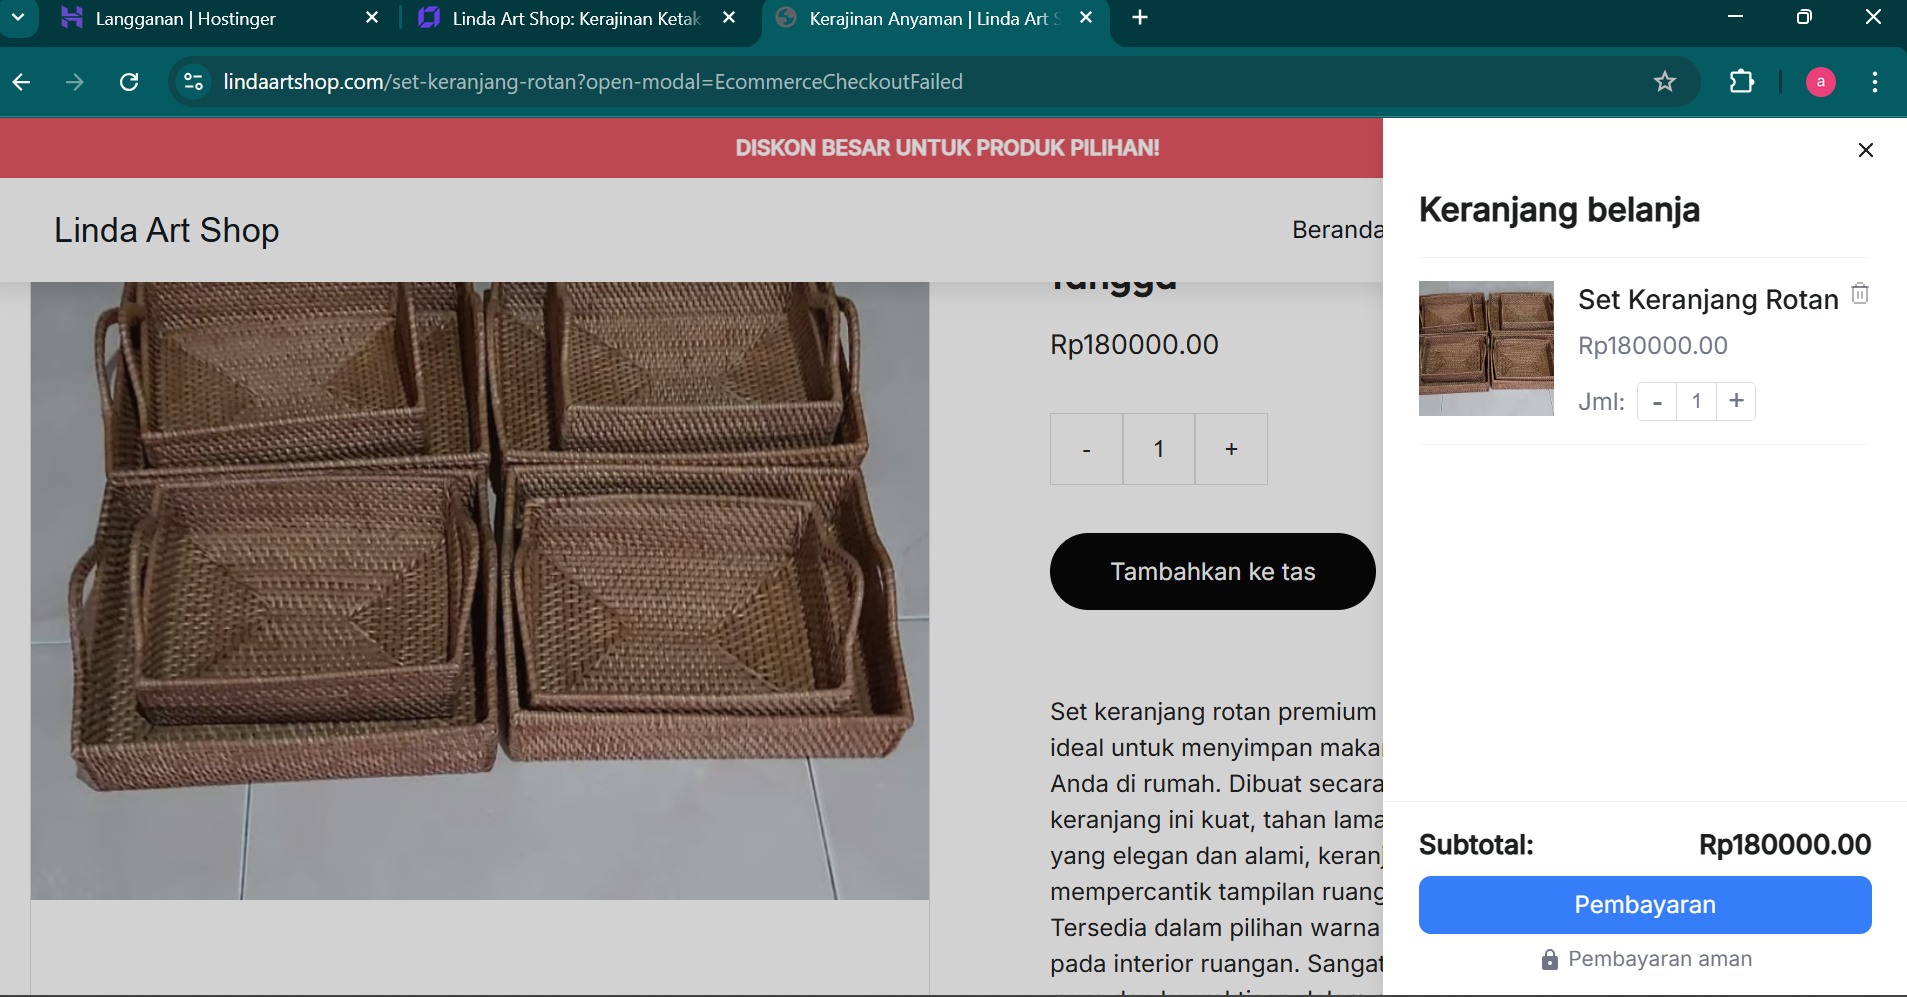Click Tambahkan ke tas
This screenshot has width=1907, height=997.
coord(1212,571)
